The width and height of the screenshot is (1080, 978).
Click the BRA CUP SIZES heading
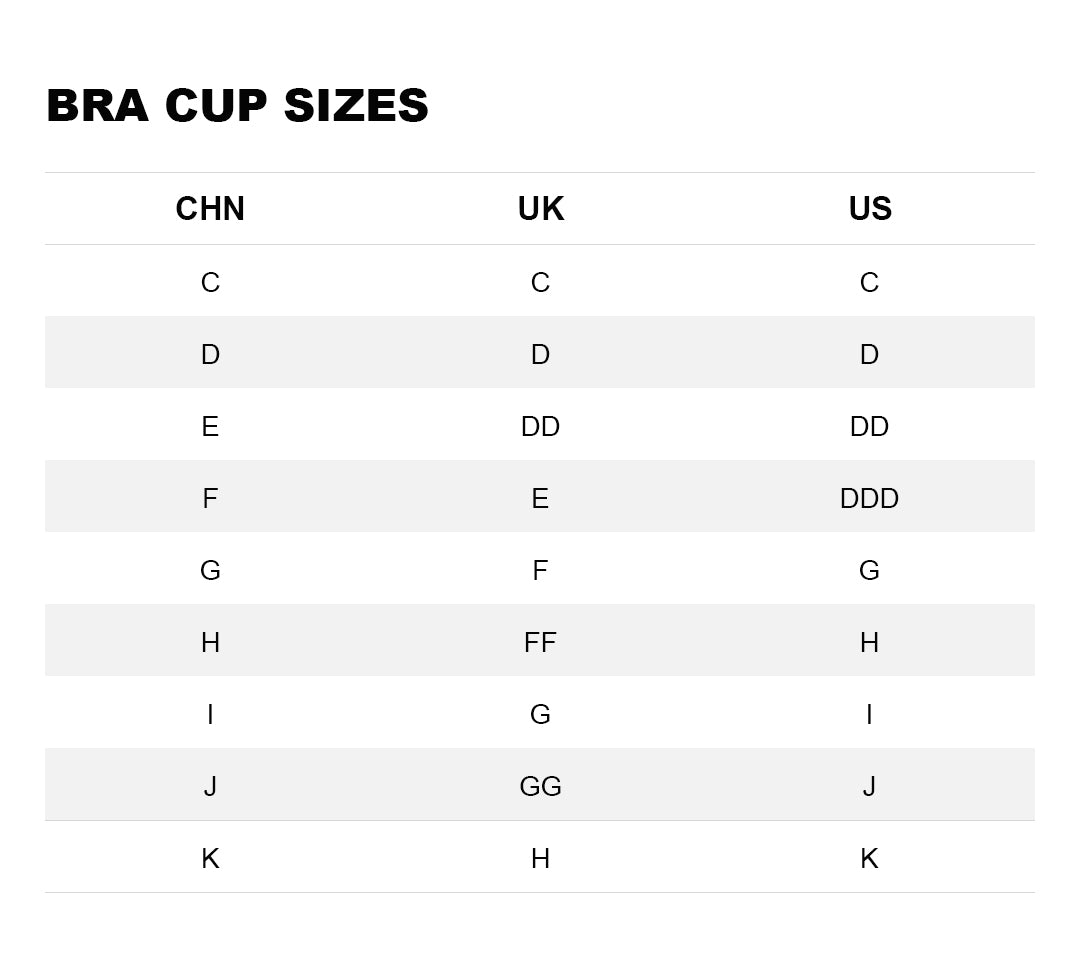pyautogui.click(x=237, y=106)
